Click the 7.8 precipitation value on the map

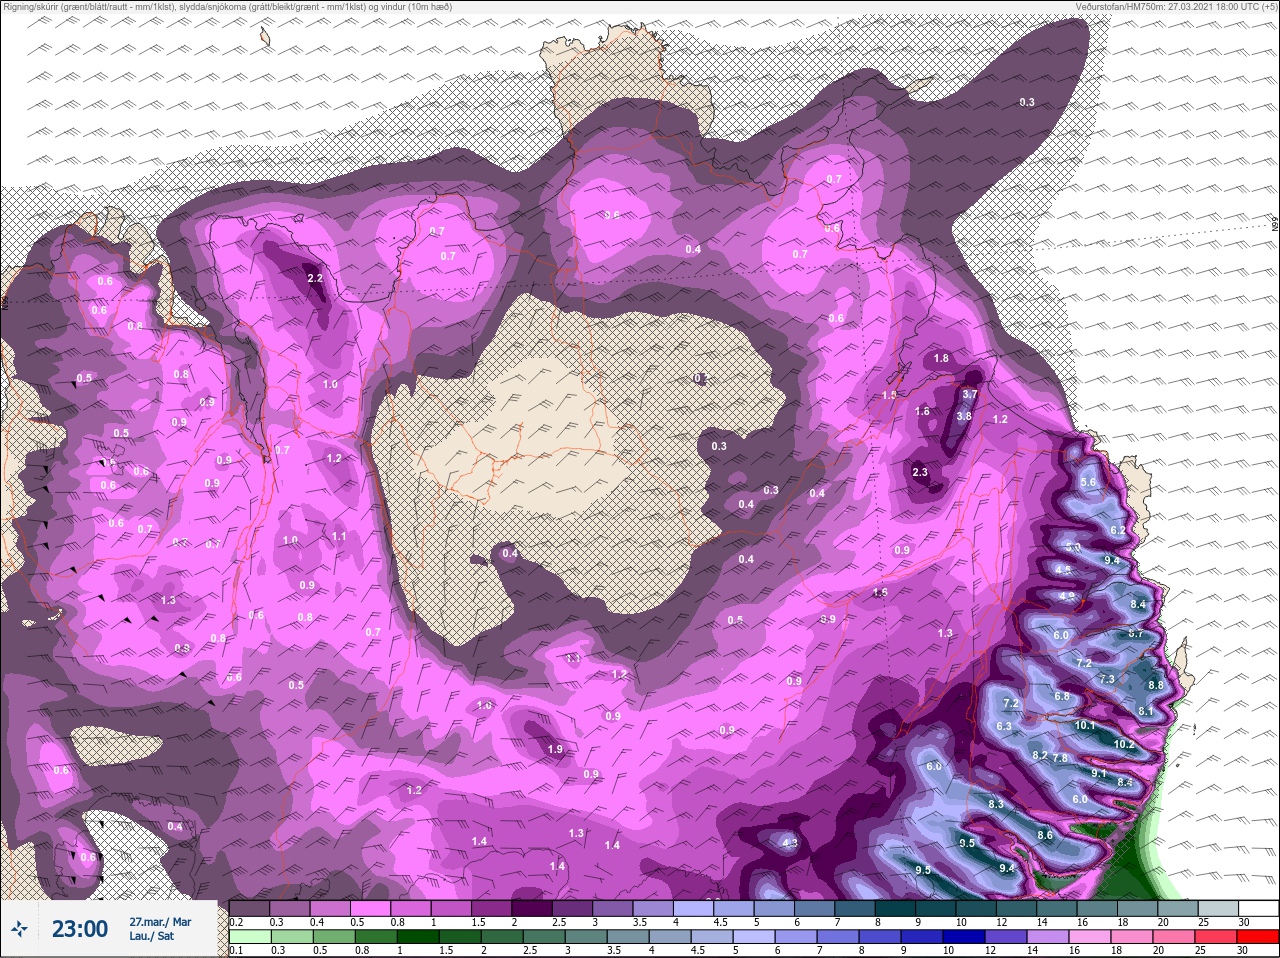pos(1061,758)
